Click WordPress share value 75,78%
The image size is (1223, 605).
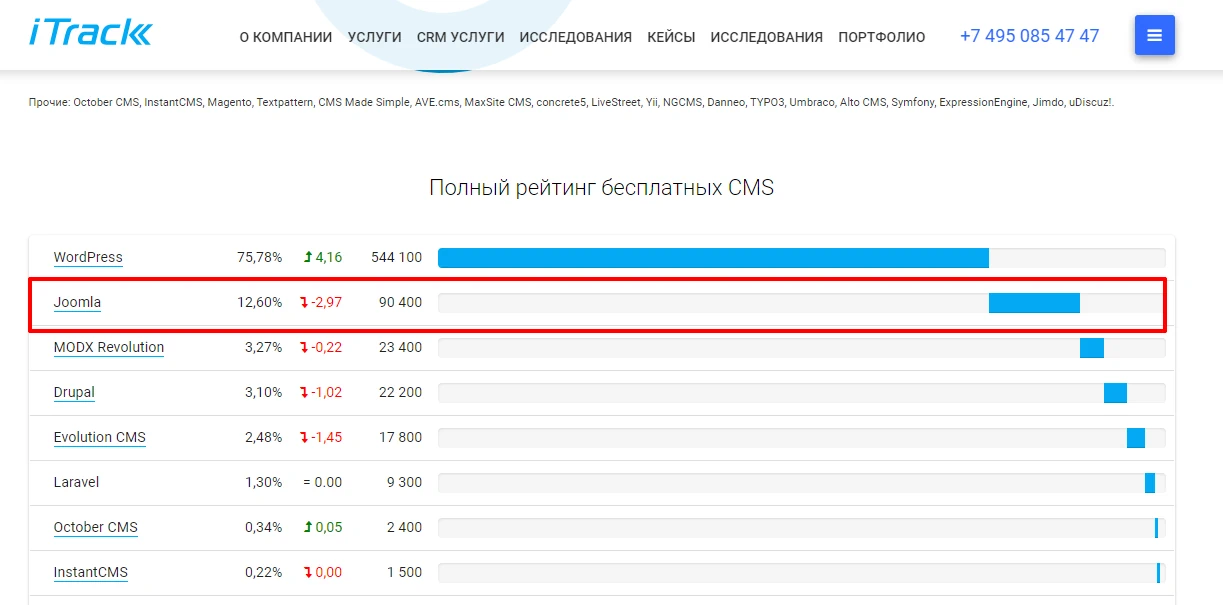coord(260,257)
